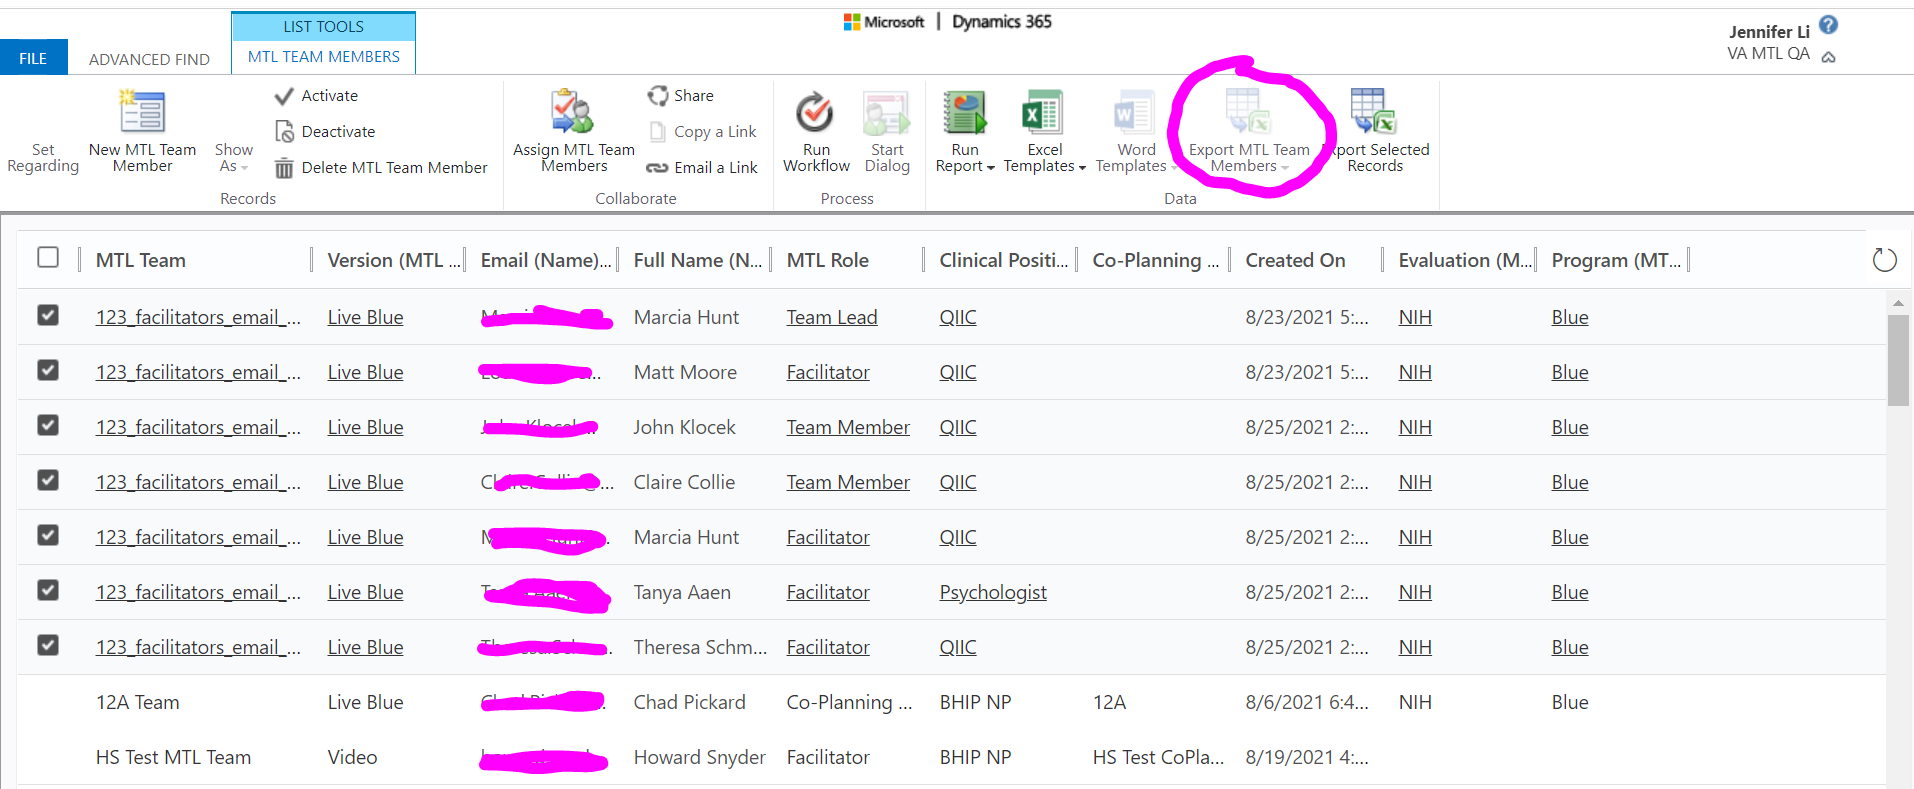Deactivate the selected records
Screen dimensions: 1914x789
coord(325,132)
